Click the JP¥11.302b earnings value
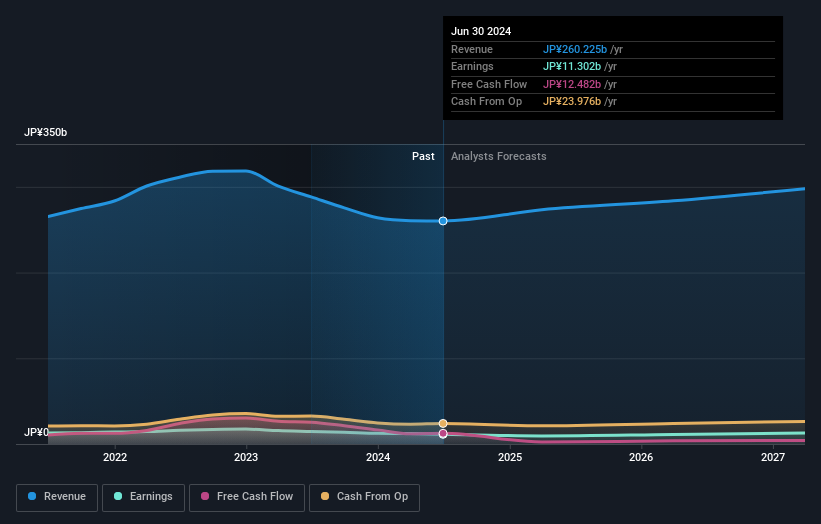 [x=572, y=66]
